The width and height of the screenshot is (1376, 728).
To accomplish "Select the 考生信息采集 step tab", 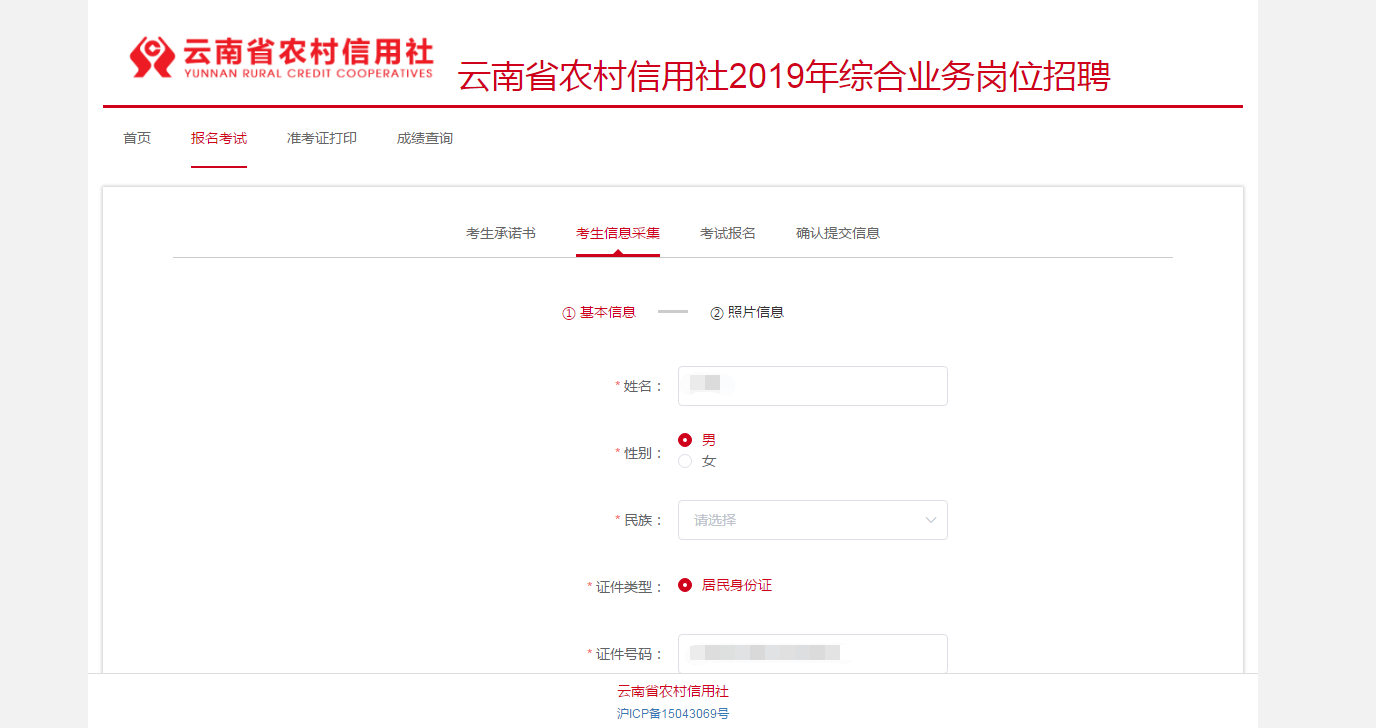I will tap(618, 234).
